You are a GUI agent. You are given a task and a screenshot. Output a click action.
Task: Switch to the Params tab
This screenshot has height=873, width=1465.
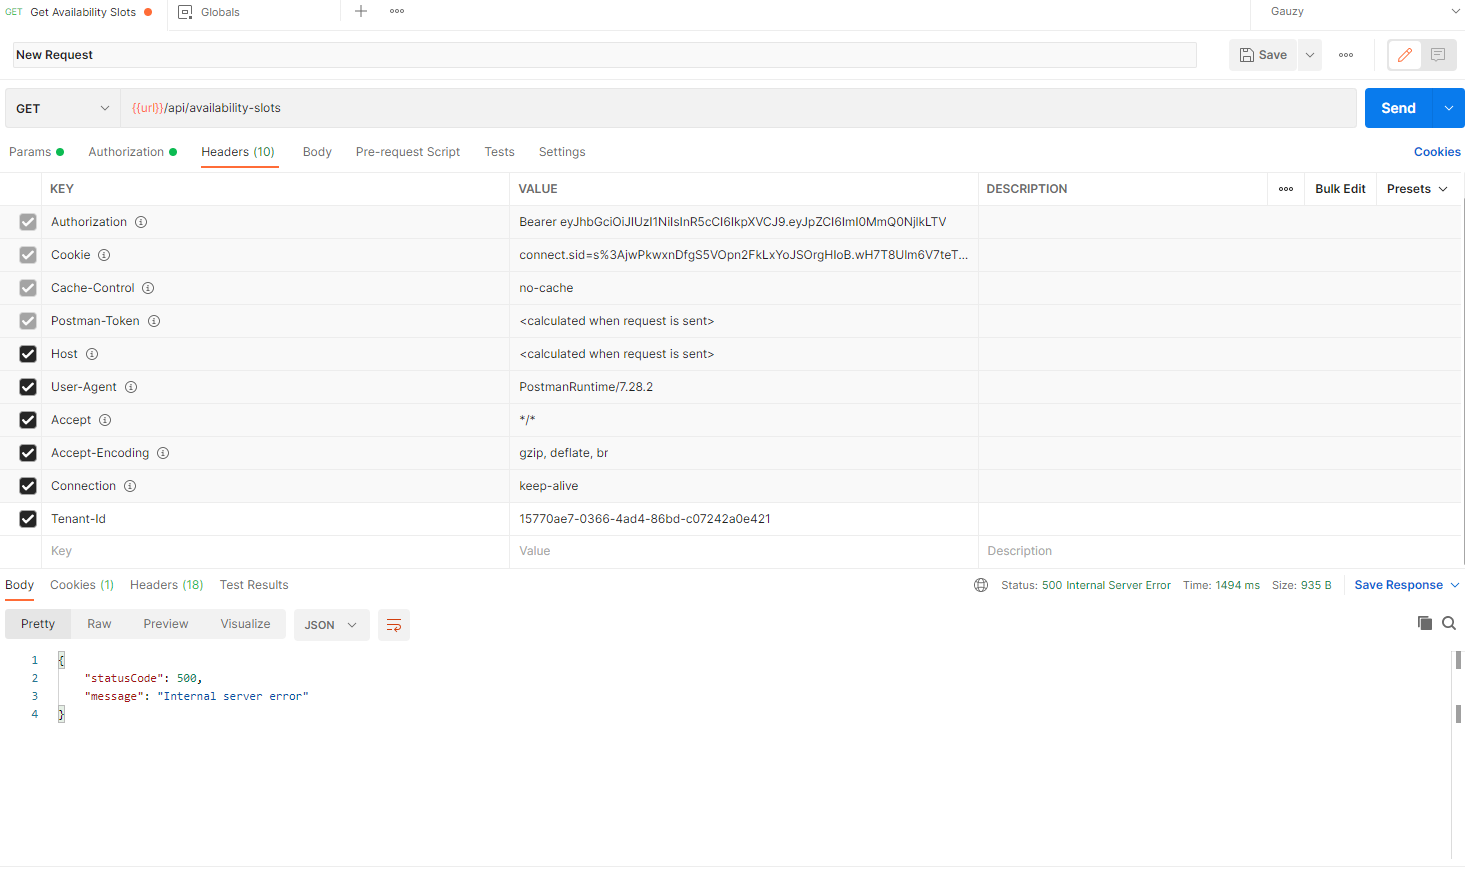36,152
